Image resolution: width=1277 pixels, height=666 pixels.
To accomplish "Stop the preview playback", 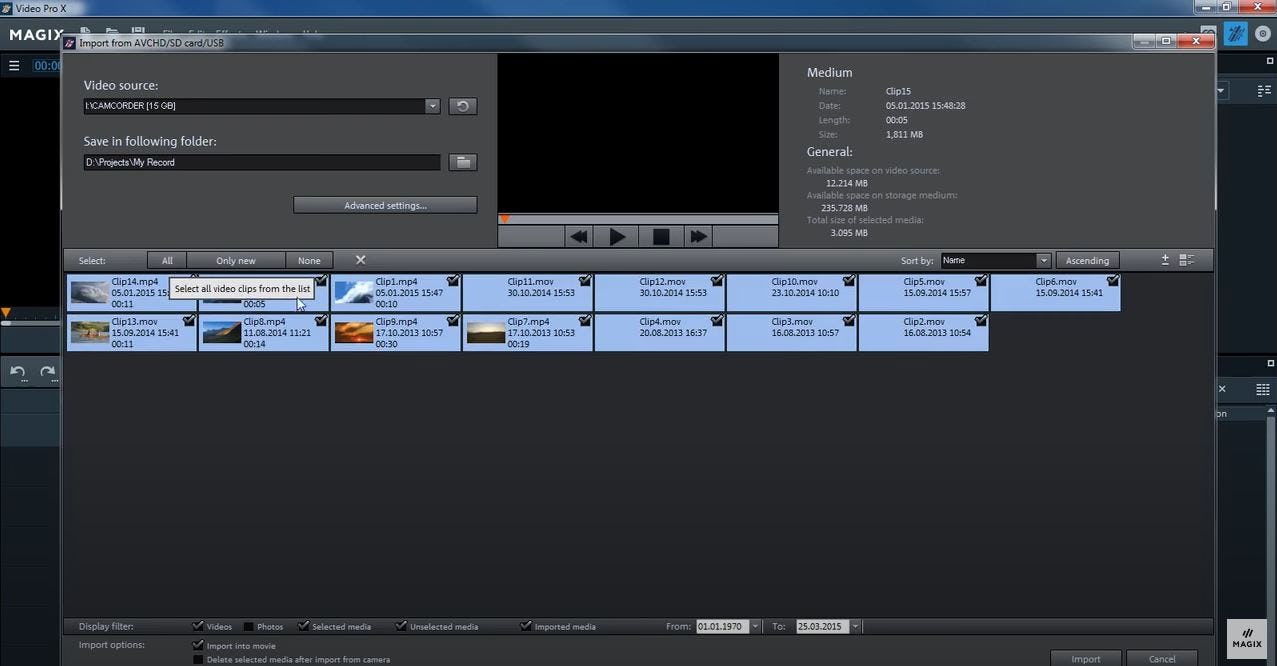I will tap(661, 237).
